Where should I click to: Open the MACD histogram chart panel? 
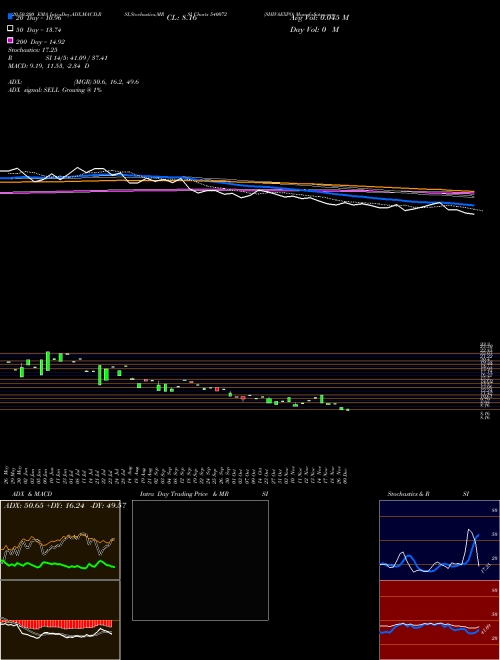pyautogui.click(x=60, y=620)
